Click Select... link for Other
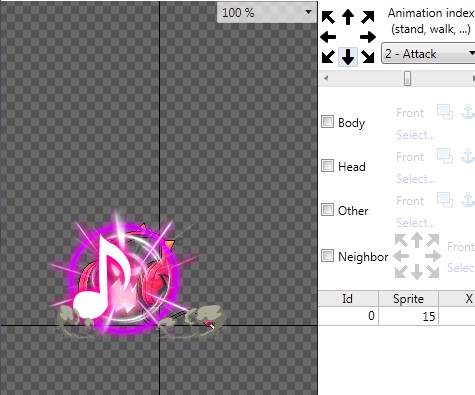This screenshot has width=475, height=395. click(416, 223)
